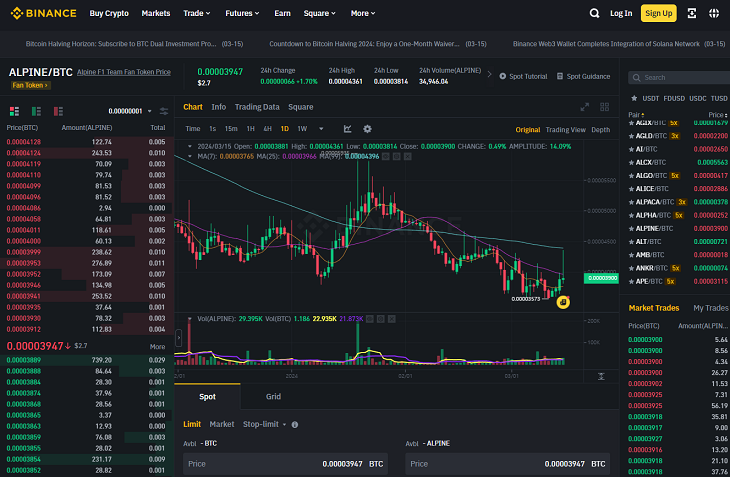Open order book settings sliders icon
This screenshot has height=477, width=730.
coord(164,111)
